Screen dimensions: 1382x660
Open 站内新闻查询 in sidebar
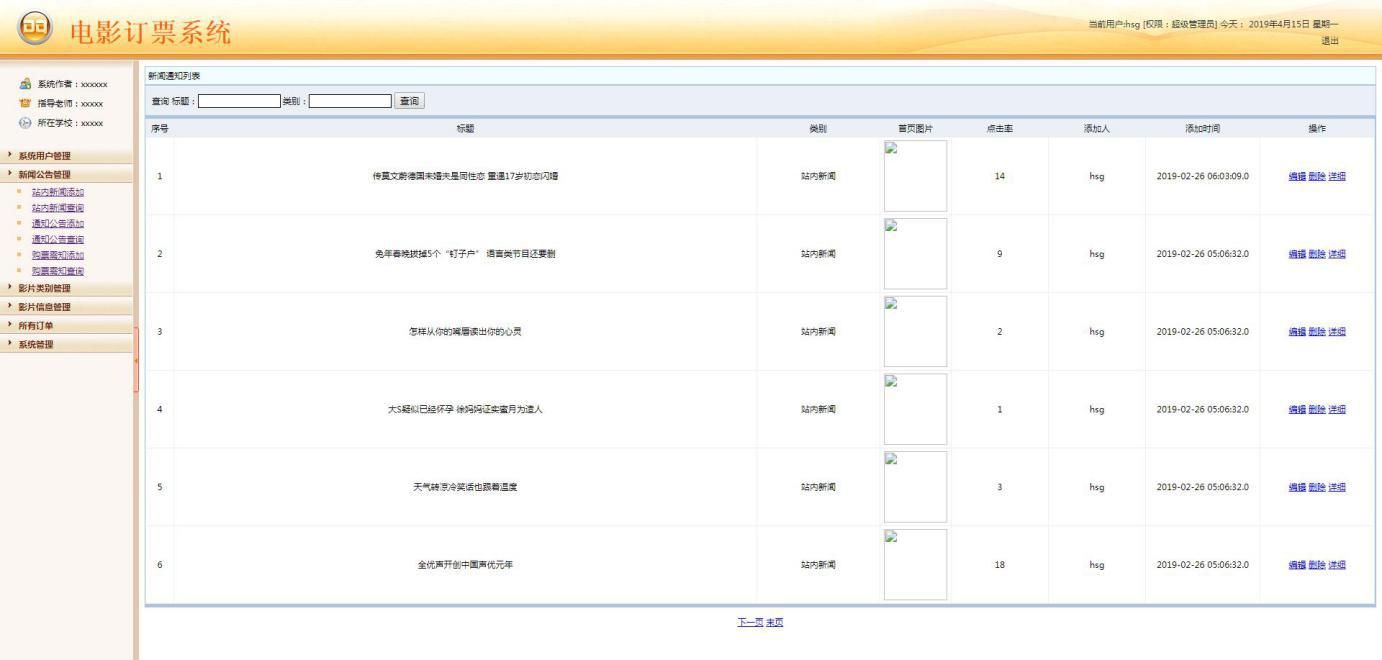pyautogui.click(x=58, y=207)
